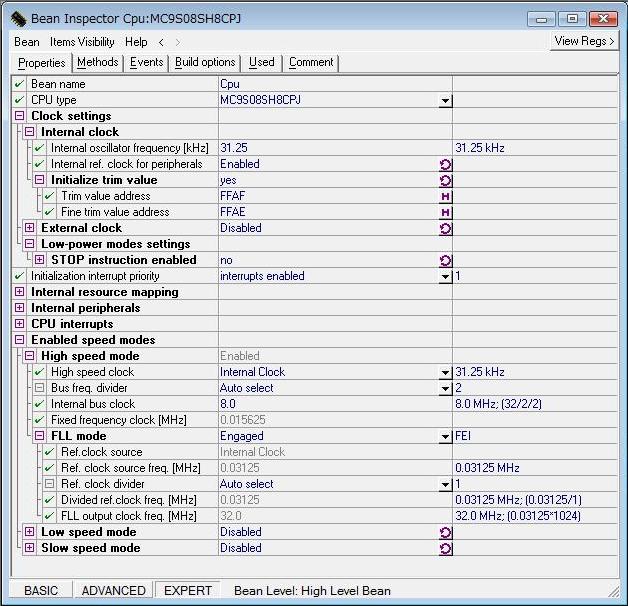Click the Bean Level: High Level Bean status text

click(312, 591)
